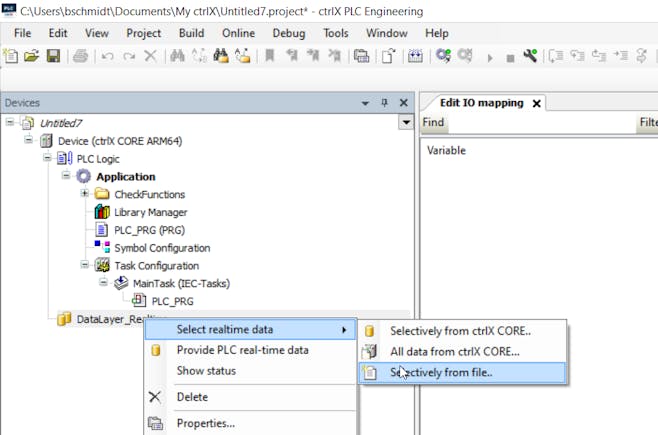Pin the Devices panel with auto-hide icon

[384, 102]
